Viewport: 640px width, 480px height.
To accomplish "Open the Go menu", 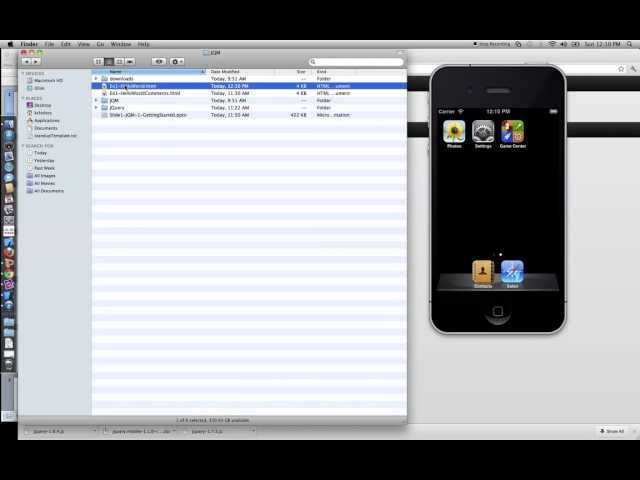I will pos(100,44).
